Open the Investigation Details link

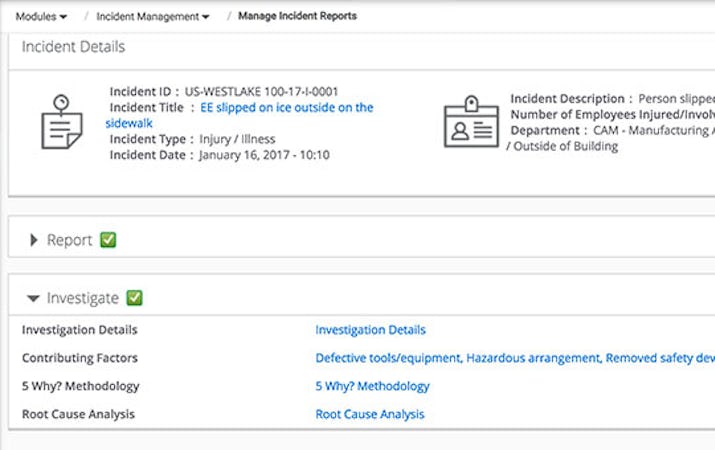pyautogui.click(x=370, y=330)
